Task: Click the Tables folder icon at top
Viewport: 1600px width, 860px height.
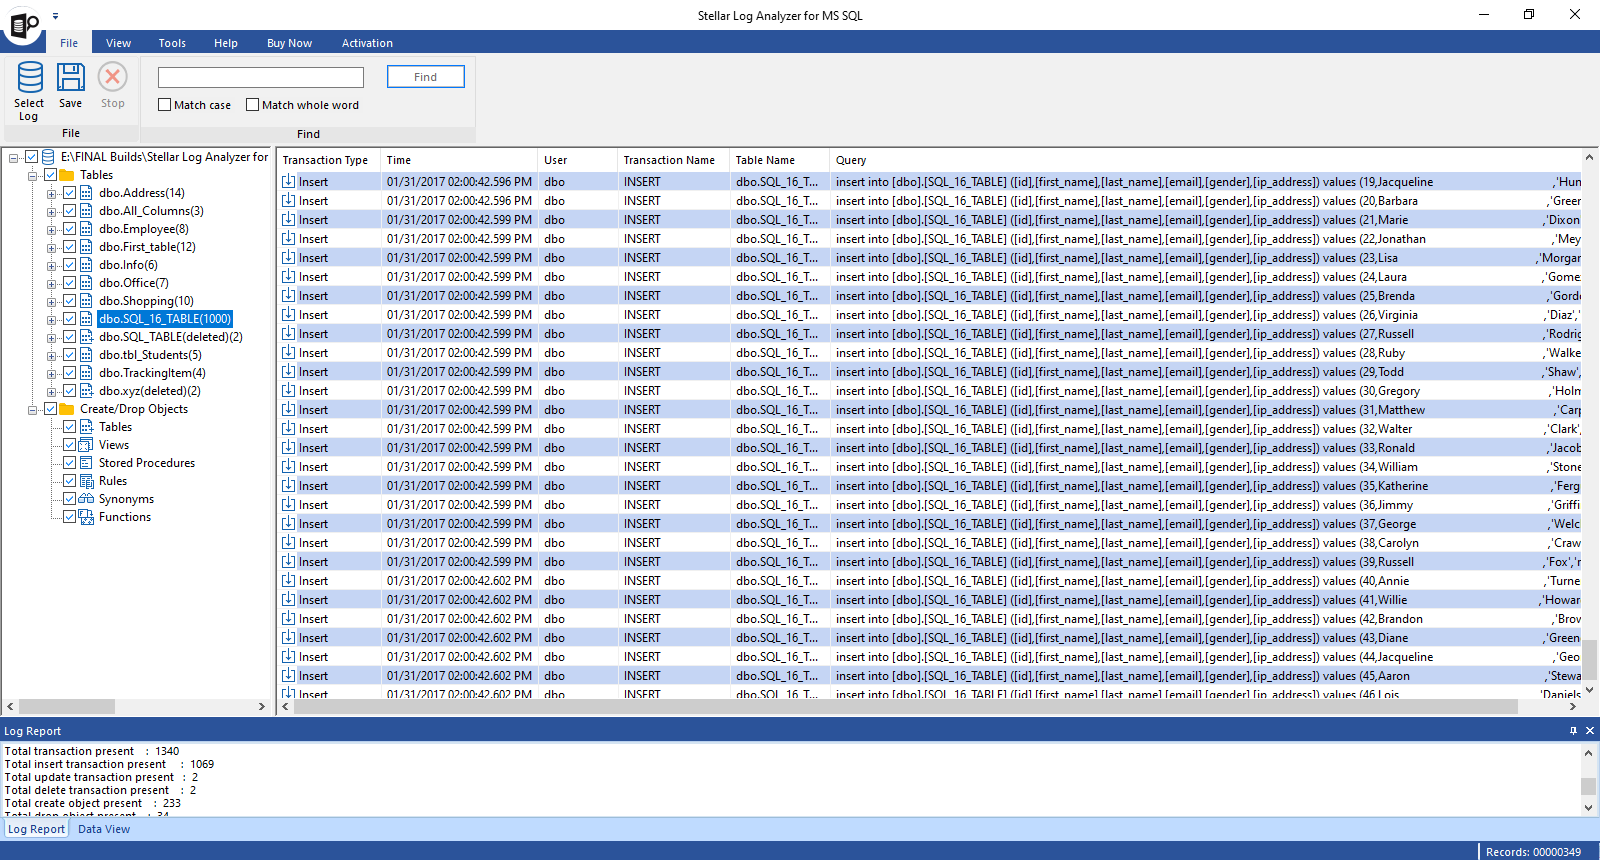Action: 67,175
